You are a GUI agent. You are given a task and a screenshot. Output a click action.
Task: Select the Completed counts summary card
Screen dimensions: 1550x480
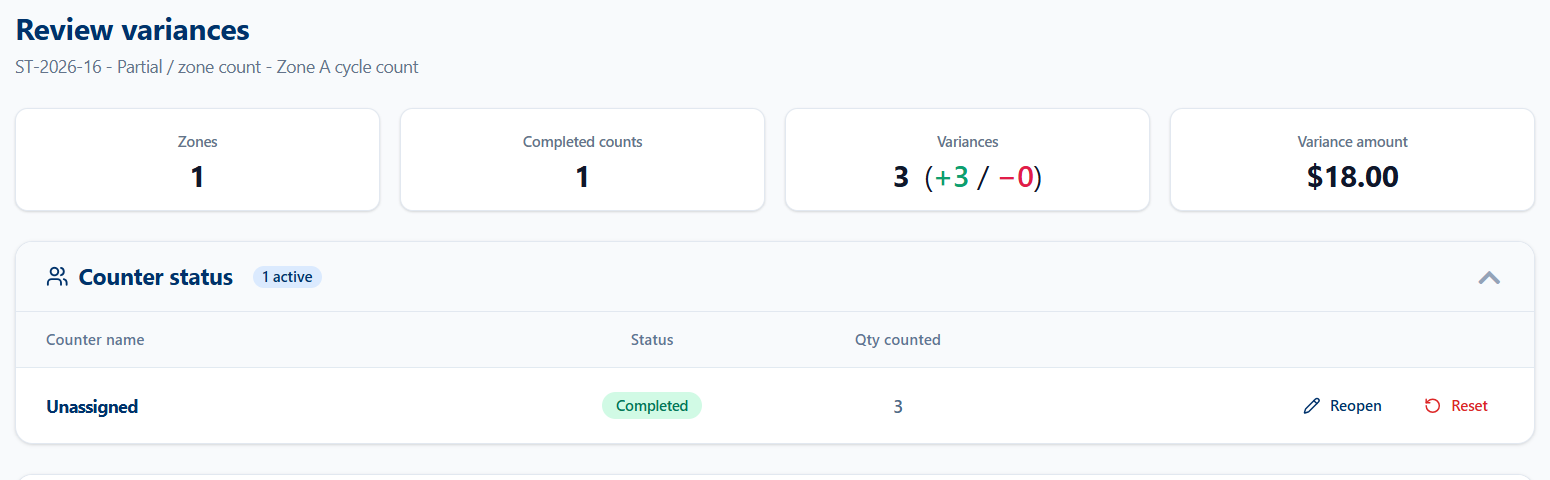[583, 160]
